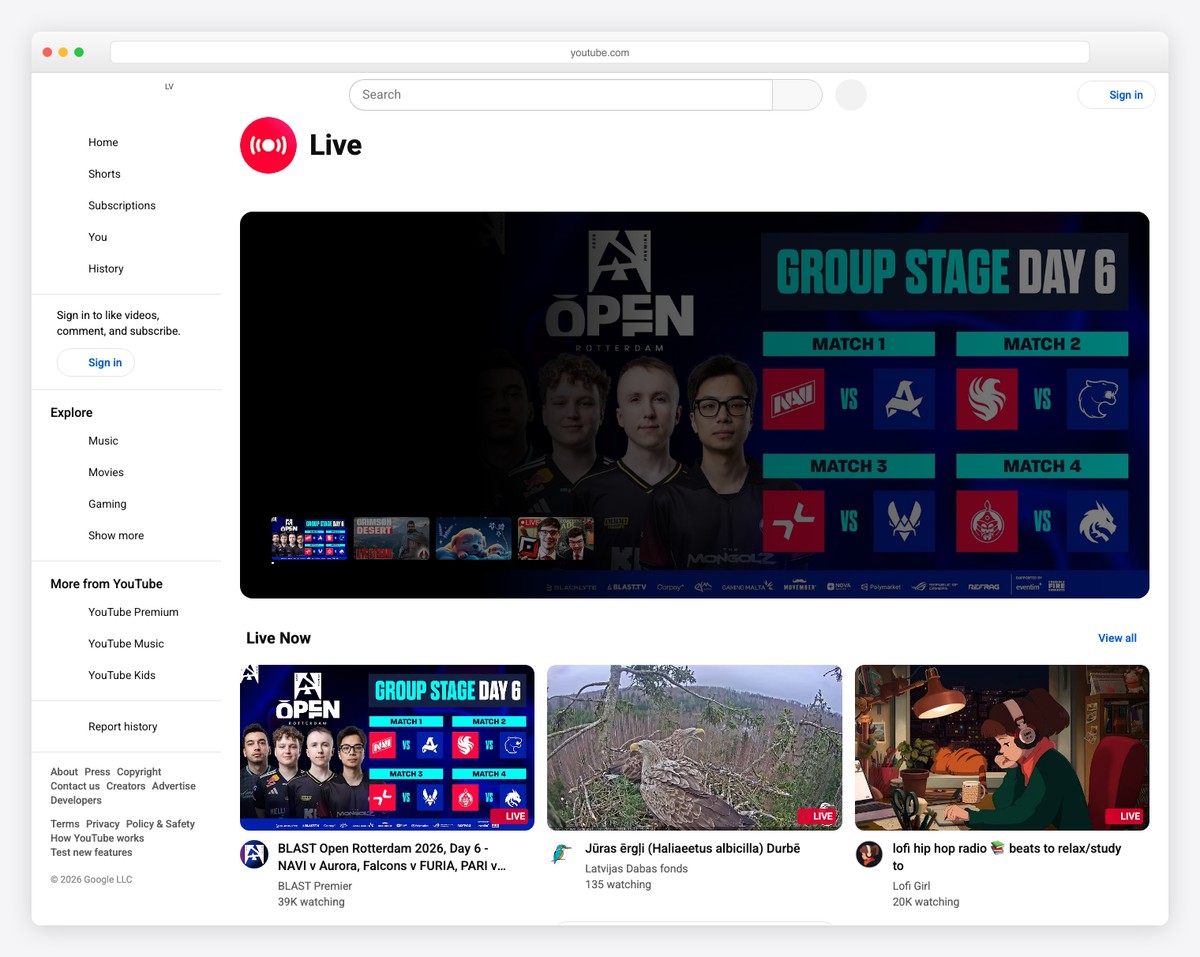Open the BLAST Open Rotterdam Day 6 stream thumbnail
1200x957 pixels.
(387, 747)
